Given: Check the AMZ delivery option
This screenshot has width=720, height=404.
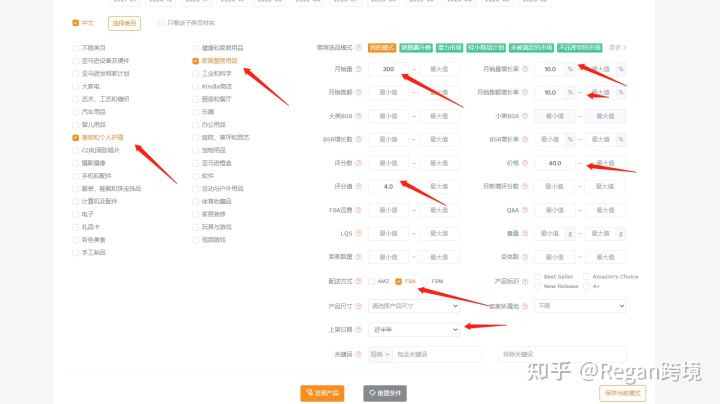Looking at the screenshot, I should (371, 281).
